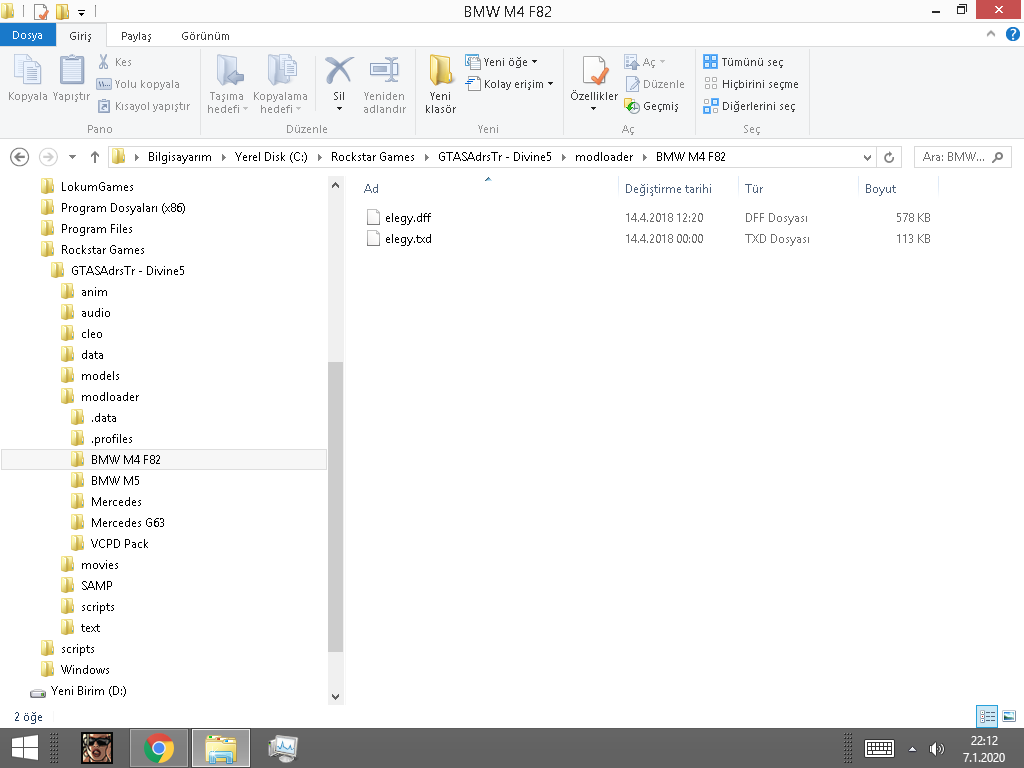Click the Kes scissors icon

[103, 62]
